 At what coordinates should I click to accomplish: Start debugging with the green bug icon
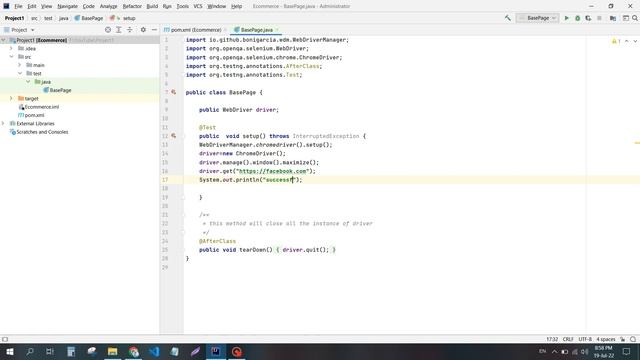pos(578,18)
